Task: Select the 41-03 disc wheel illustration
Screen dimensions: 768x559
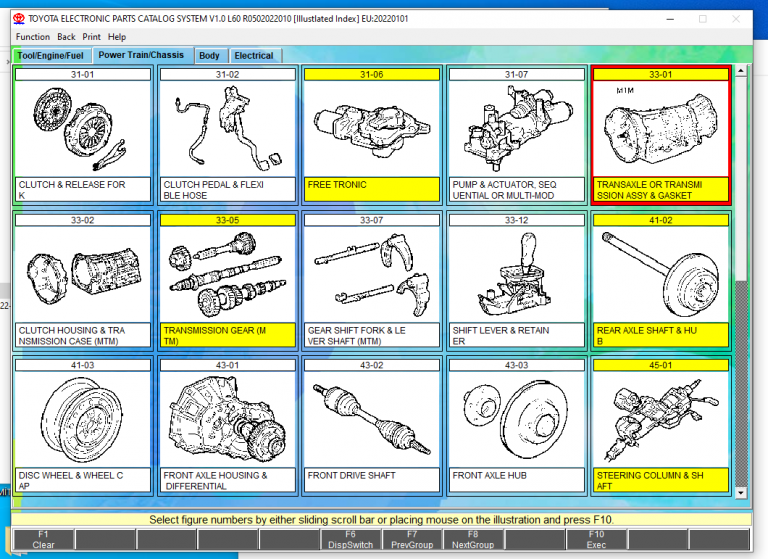Action: click(x=83, y=419)
